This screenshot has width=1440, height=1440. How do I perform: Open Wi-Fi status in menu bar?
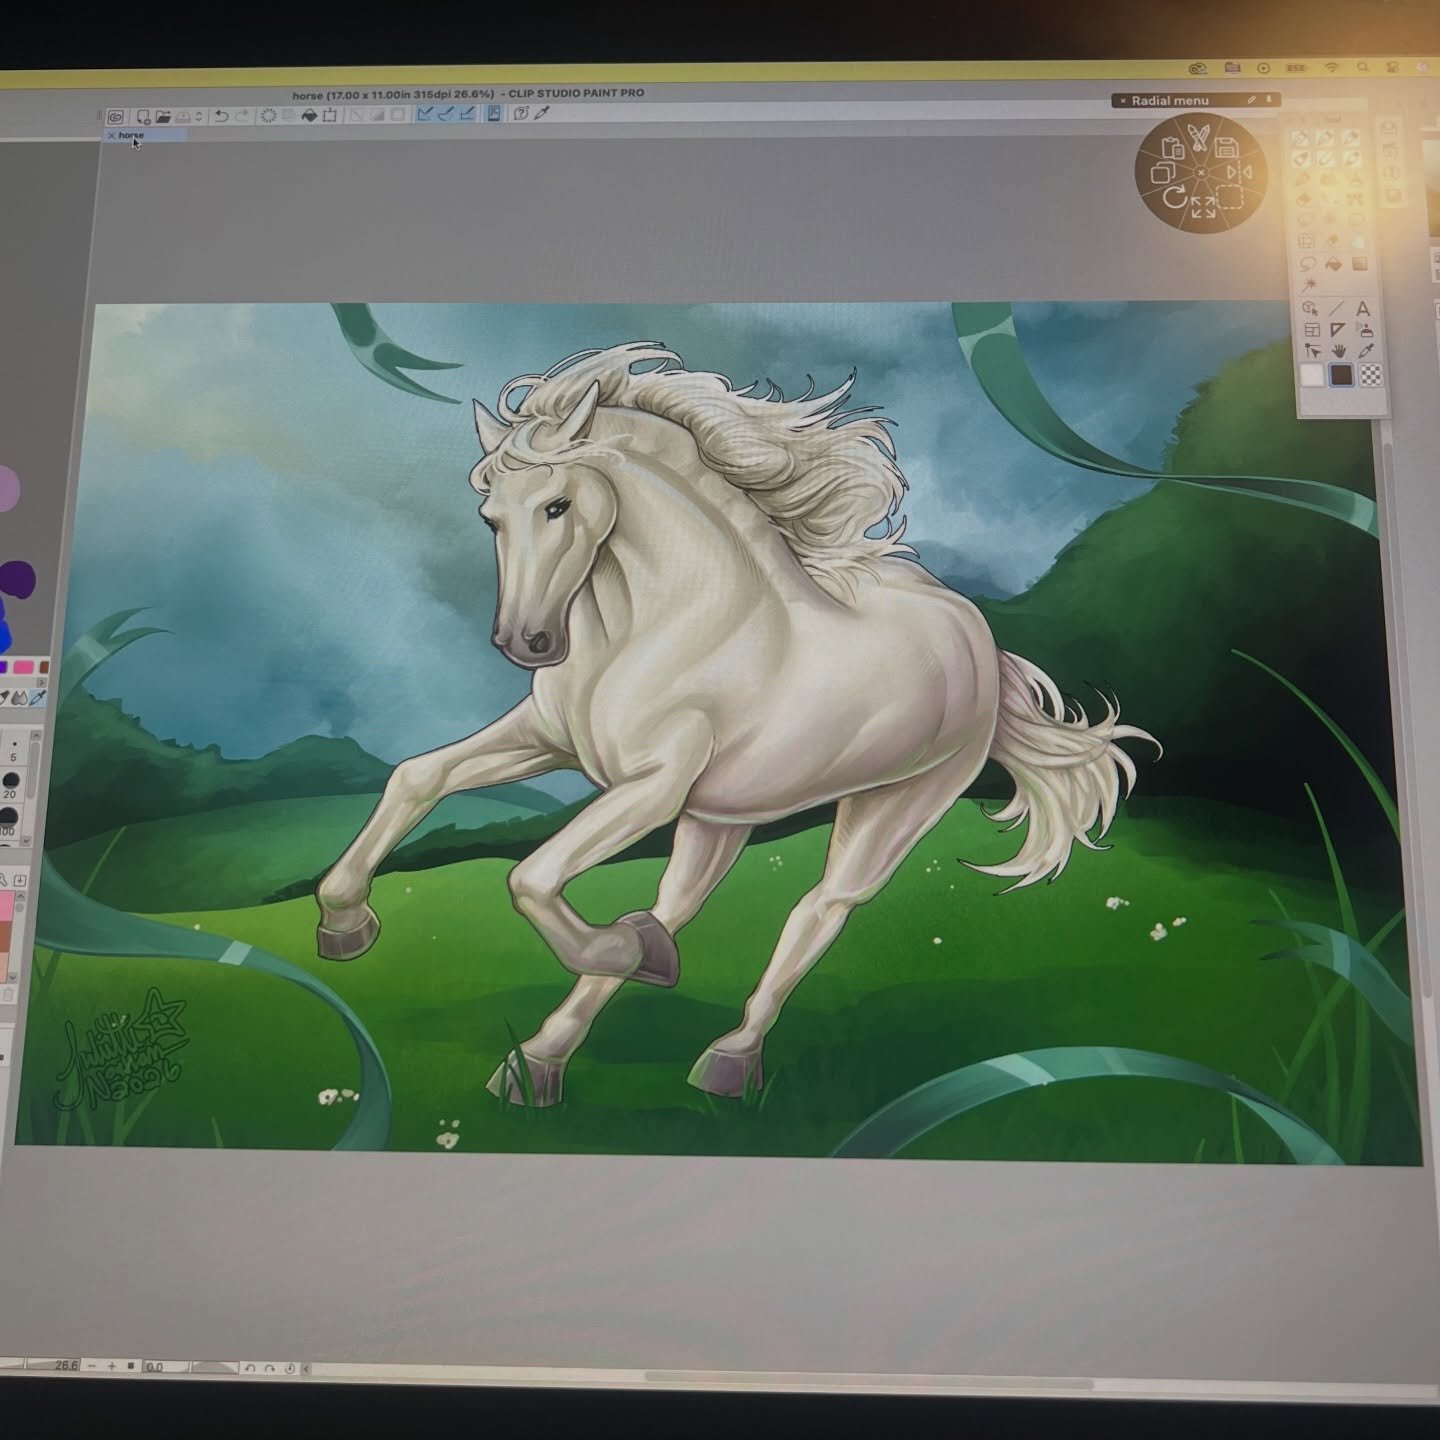[1331, 67]
